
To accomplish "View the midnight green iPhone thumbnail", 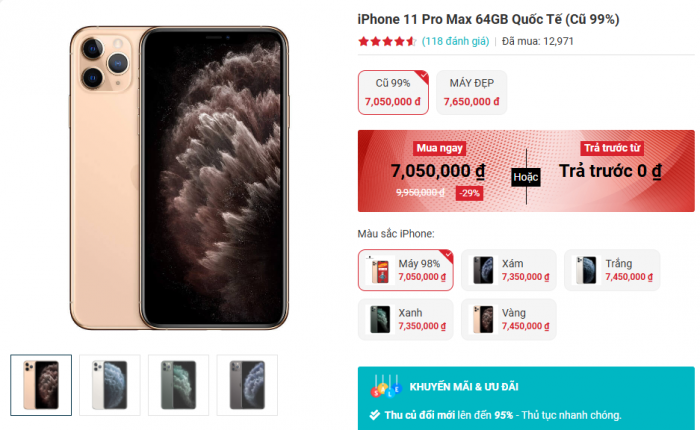I will 179,385.
